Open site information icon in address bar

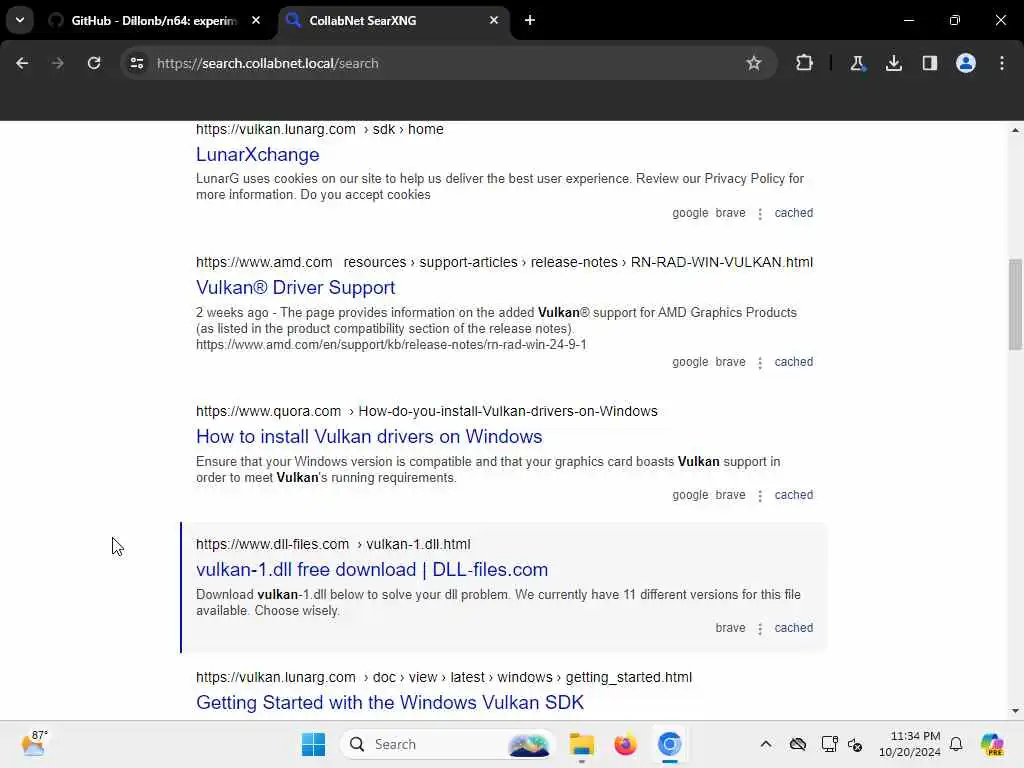pyautogui.click(x=137, y=63)
